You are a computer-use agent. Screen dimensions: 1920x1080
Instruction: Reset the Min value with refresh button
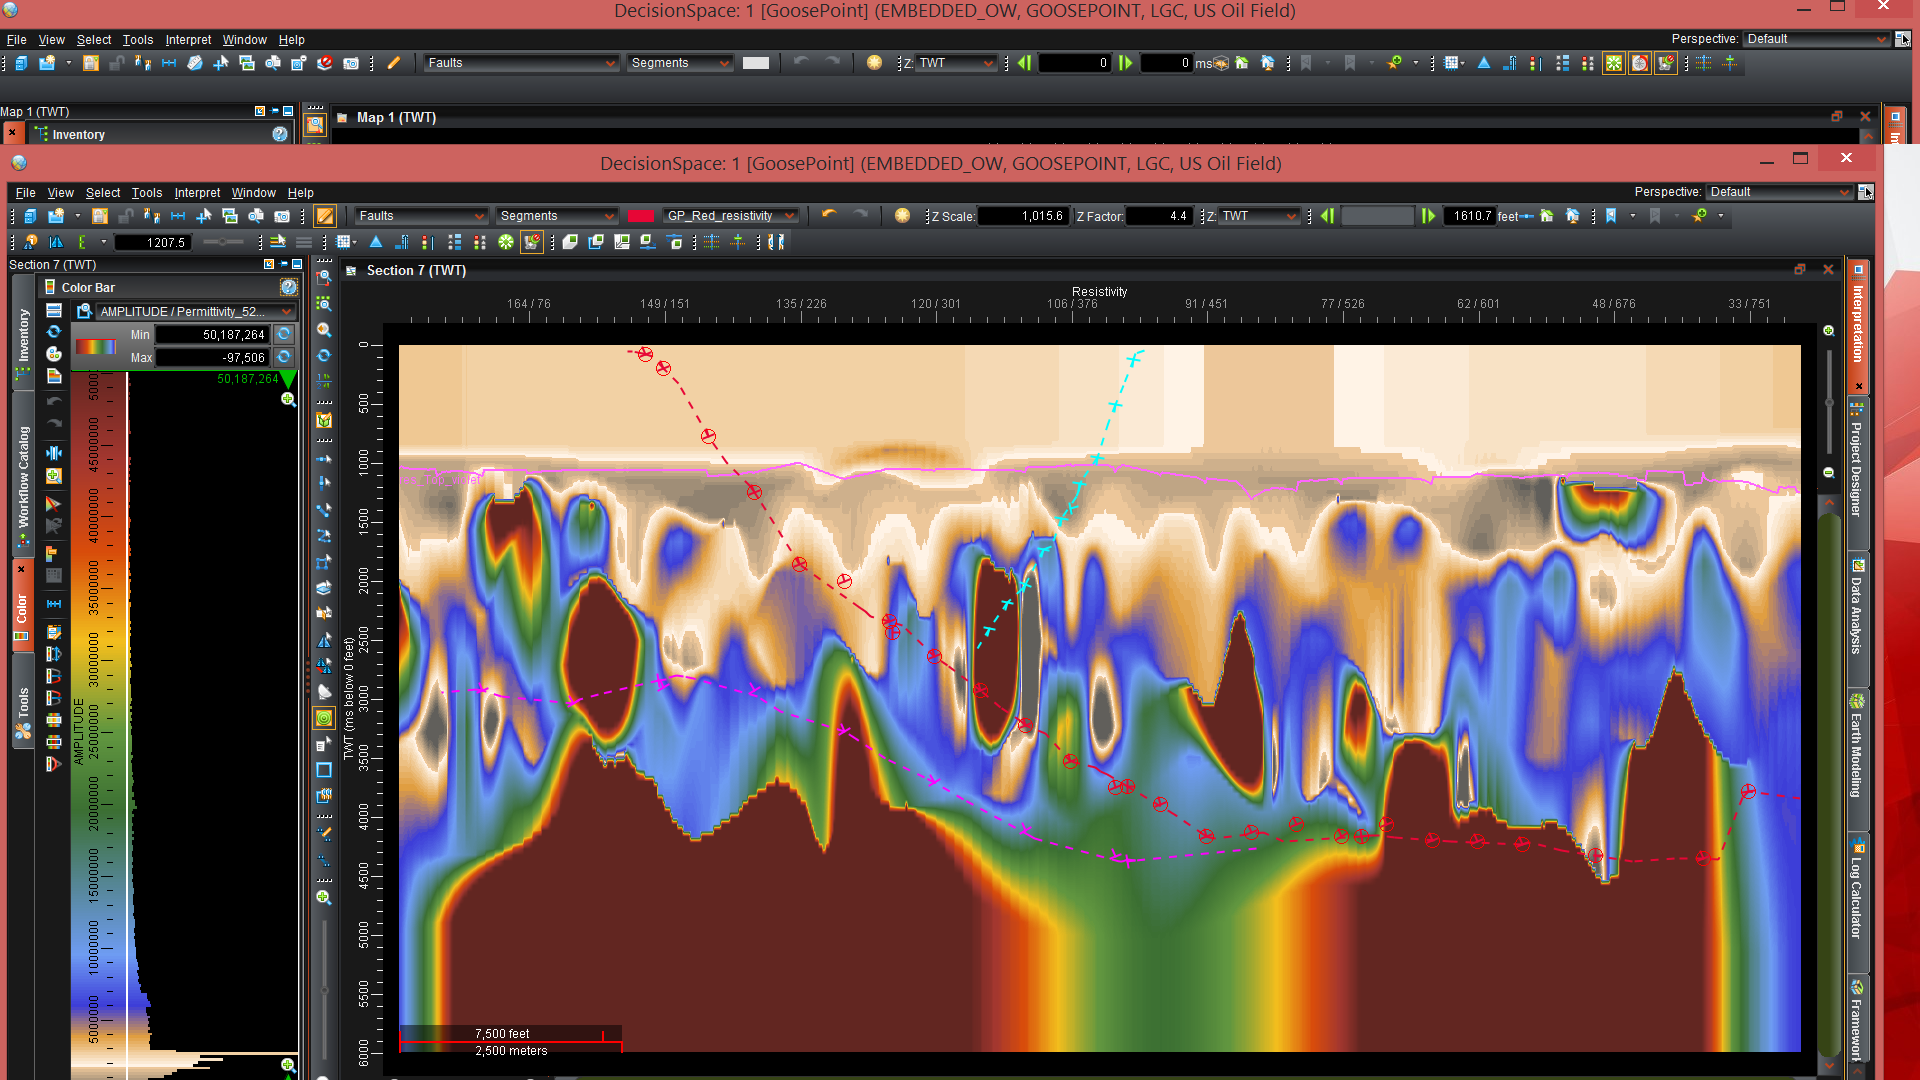pyautogui.click(x=284, y=334)
